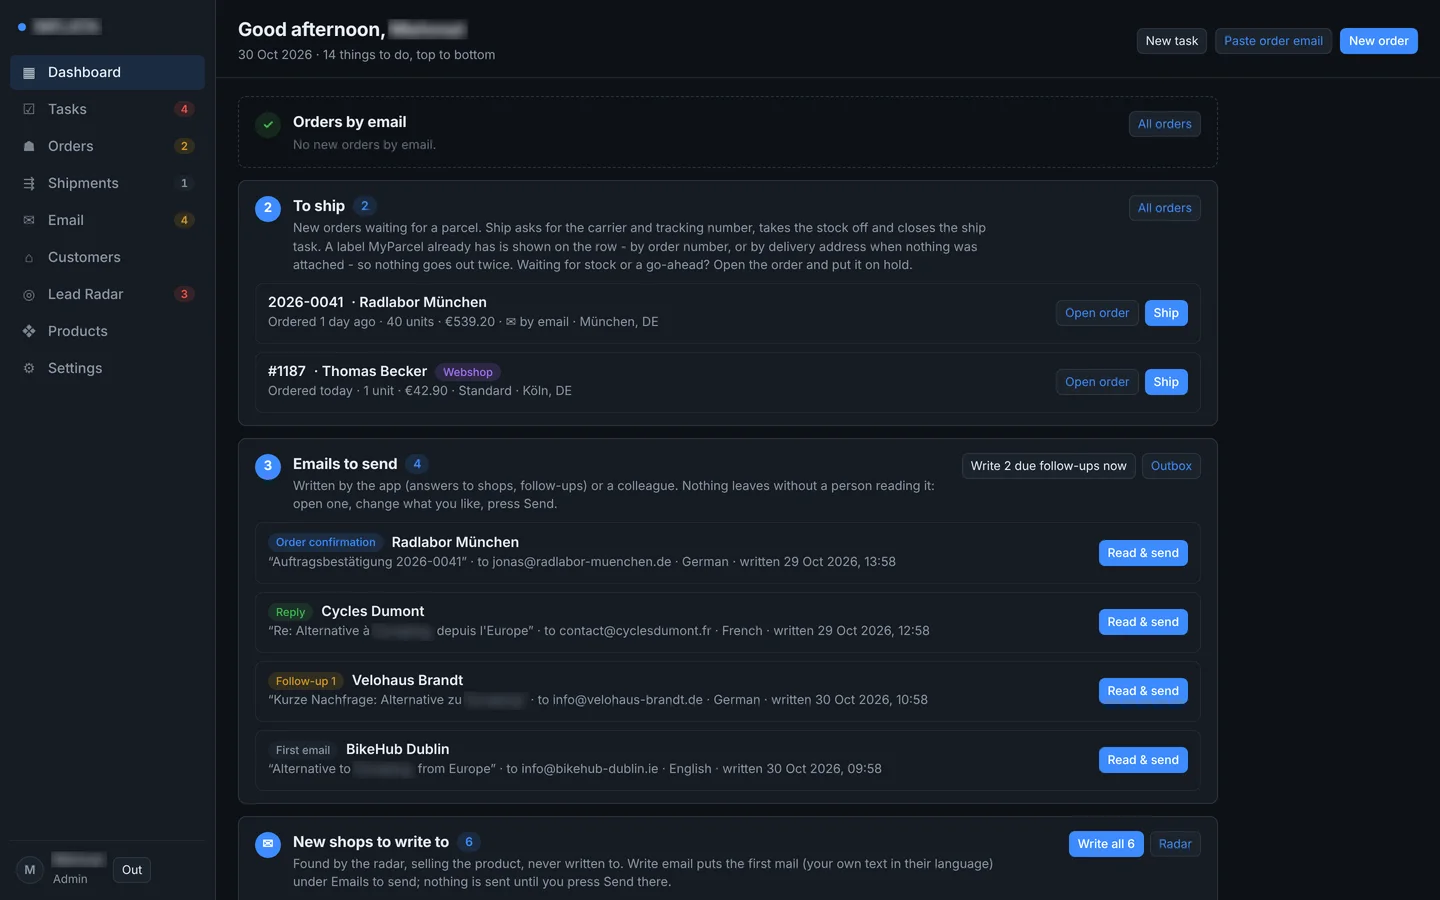The image size is (1440, 900).
Task: Open the Tasks menu item
Action: point(107,109)
